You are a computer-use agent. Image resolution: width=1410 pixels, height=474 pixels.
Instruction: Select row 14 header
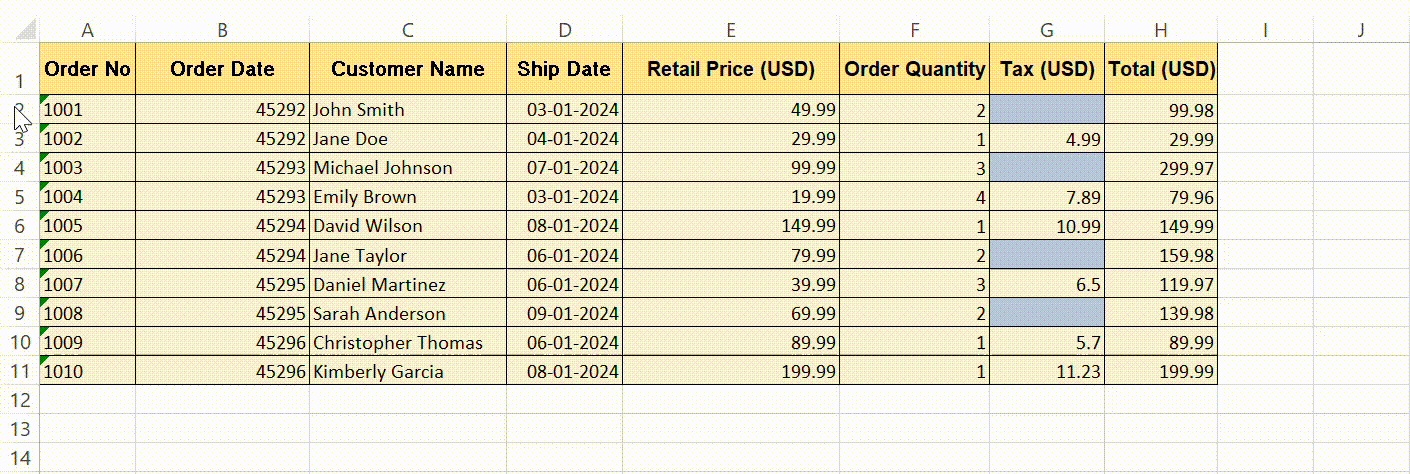(20, 459)
